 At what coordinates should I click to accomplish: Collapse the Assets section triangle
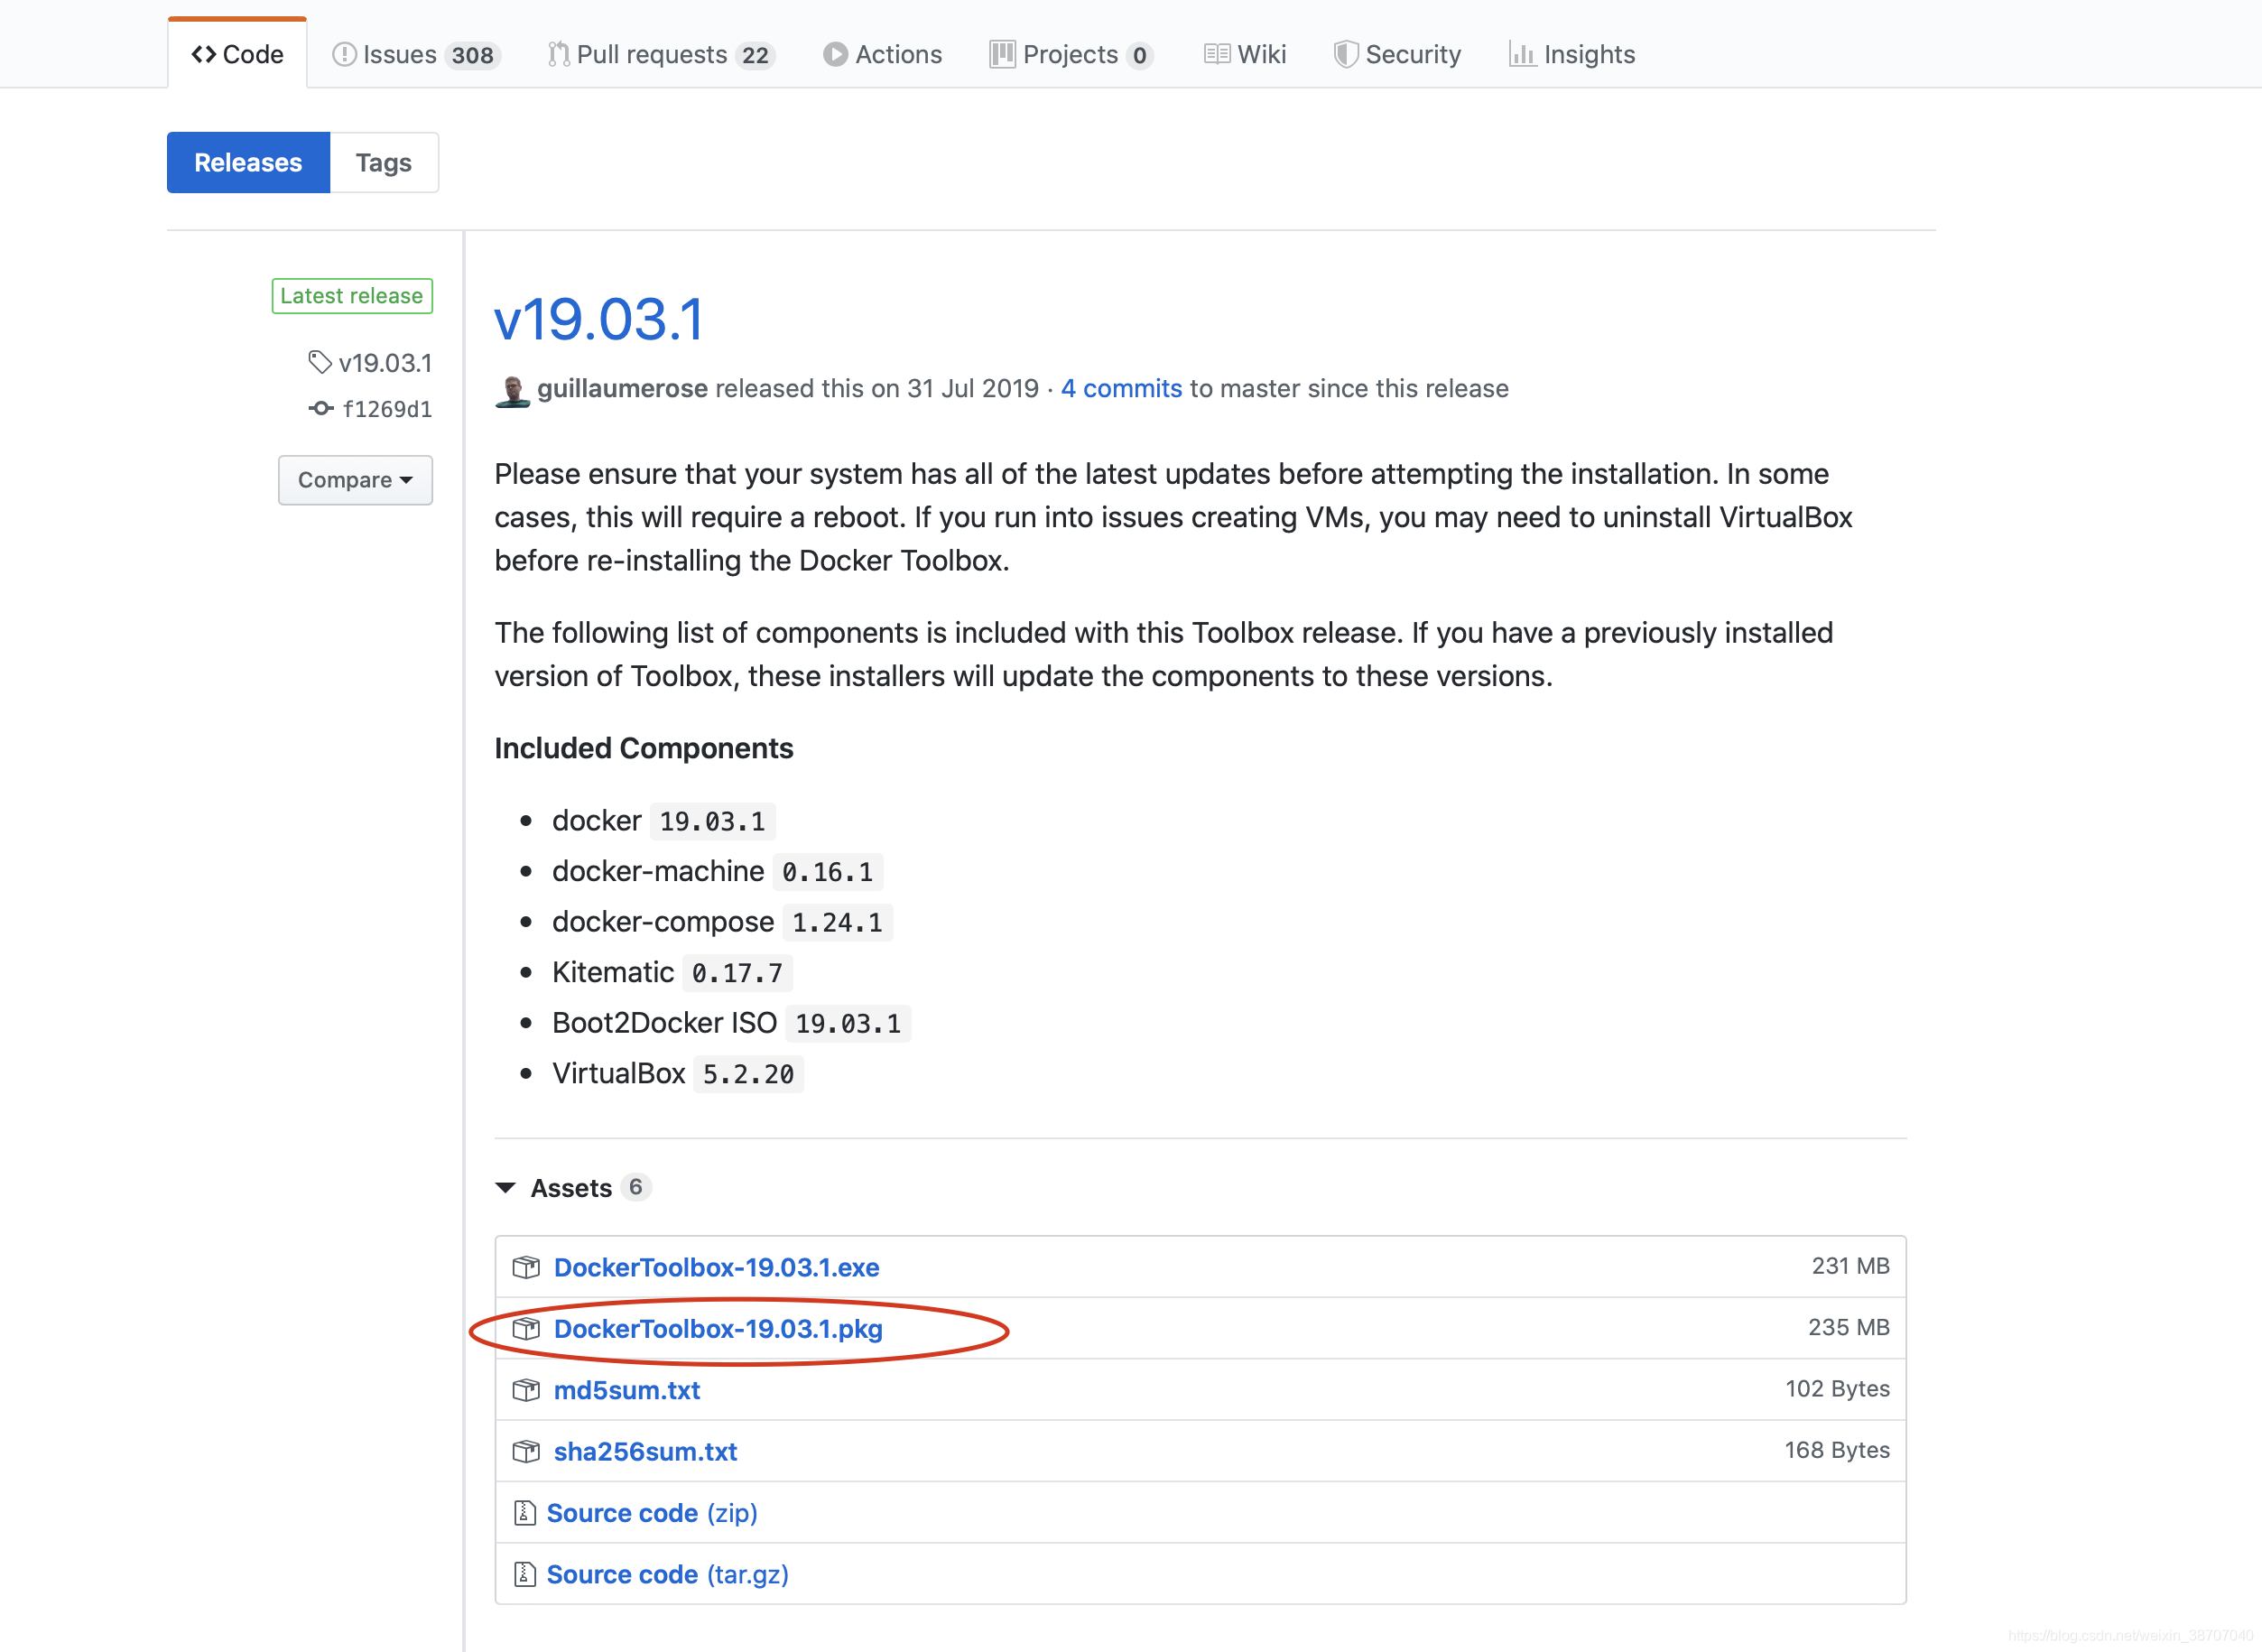506,1188
